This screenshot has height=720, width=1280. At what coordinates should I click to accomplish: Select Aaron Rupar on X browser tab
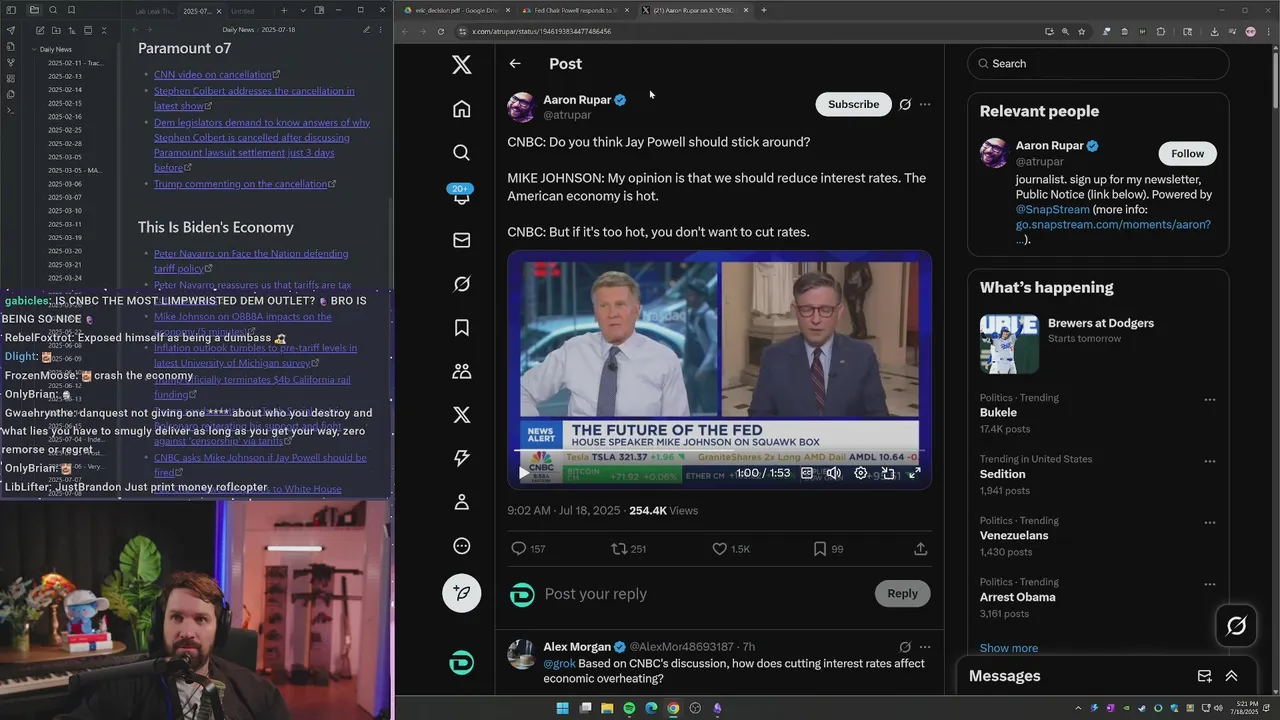pos(693,10)
